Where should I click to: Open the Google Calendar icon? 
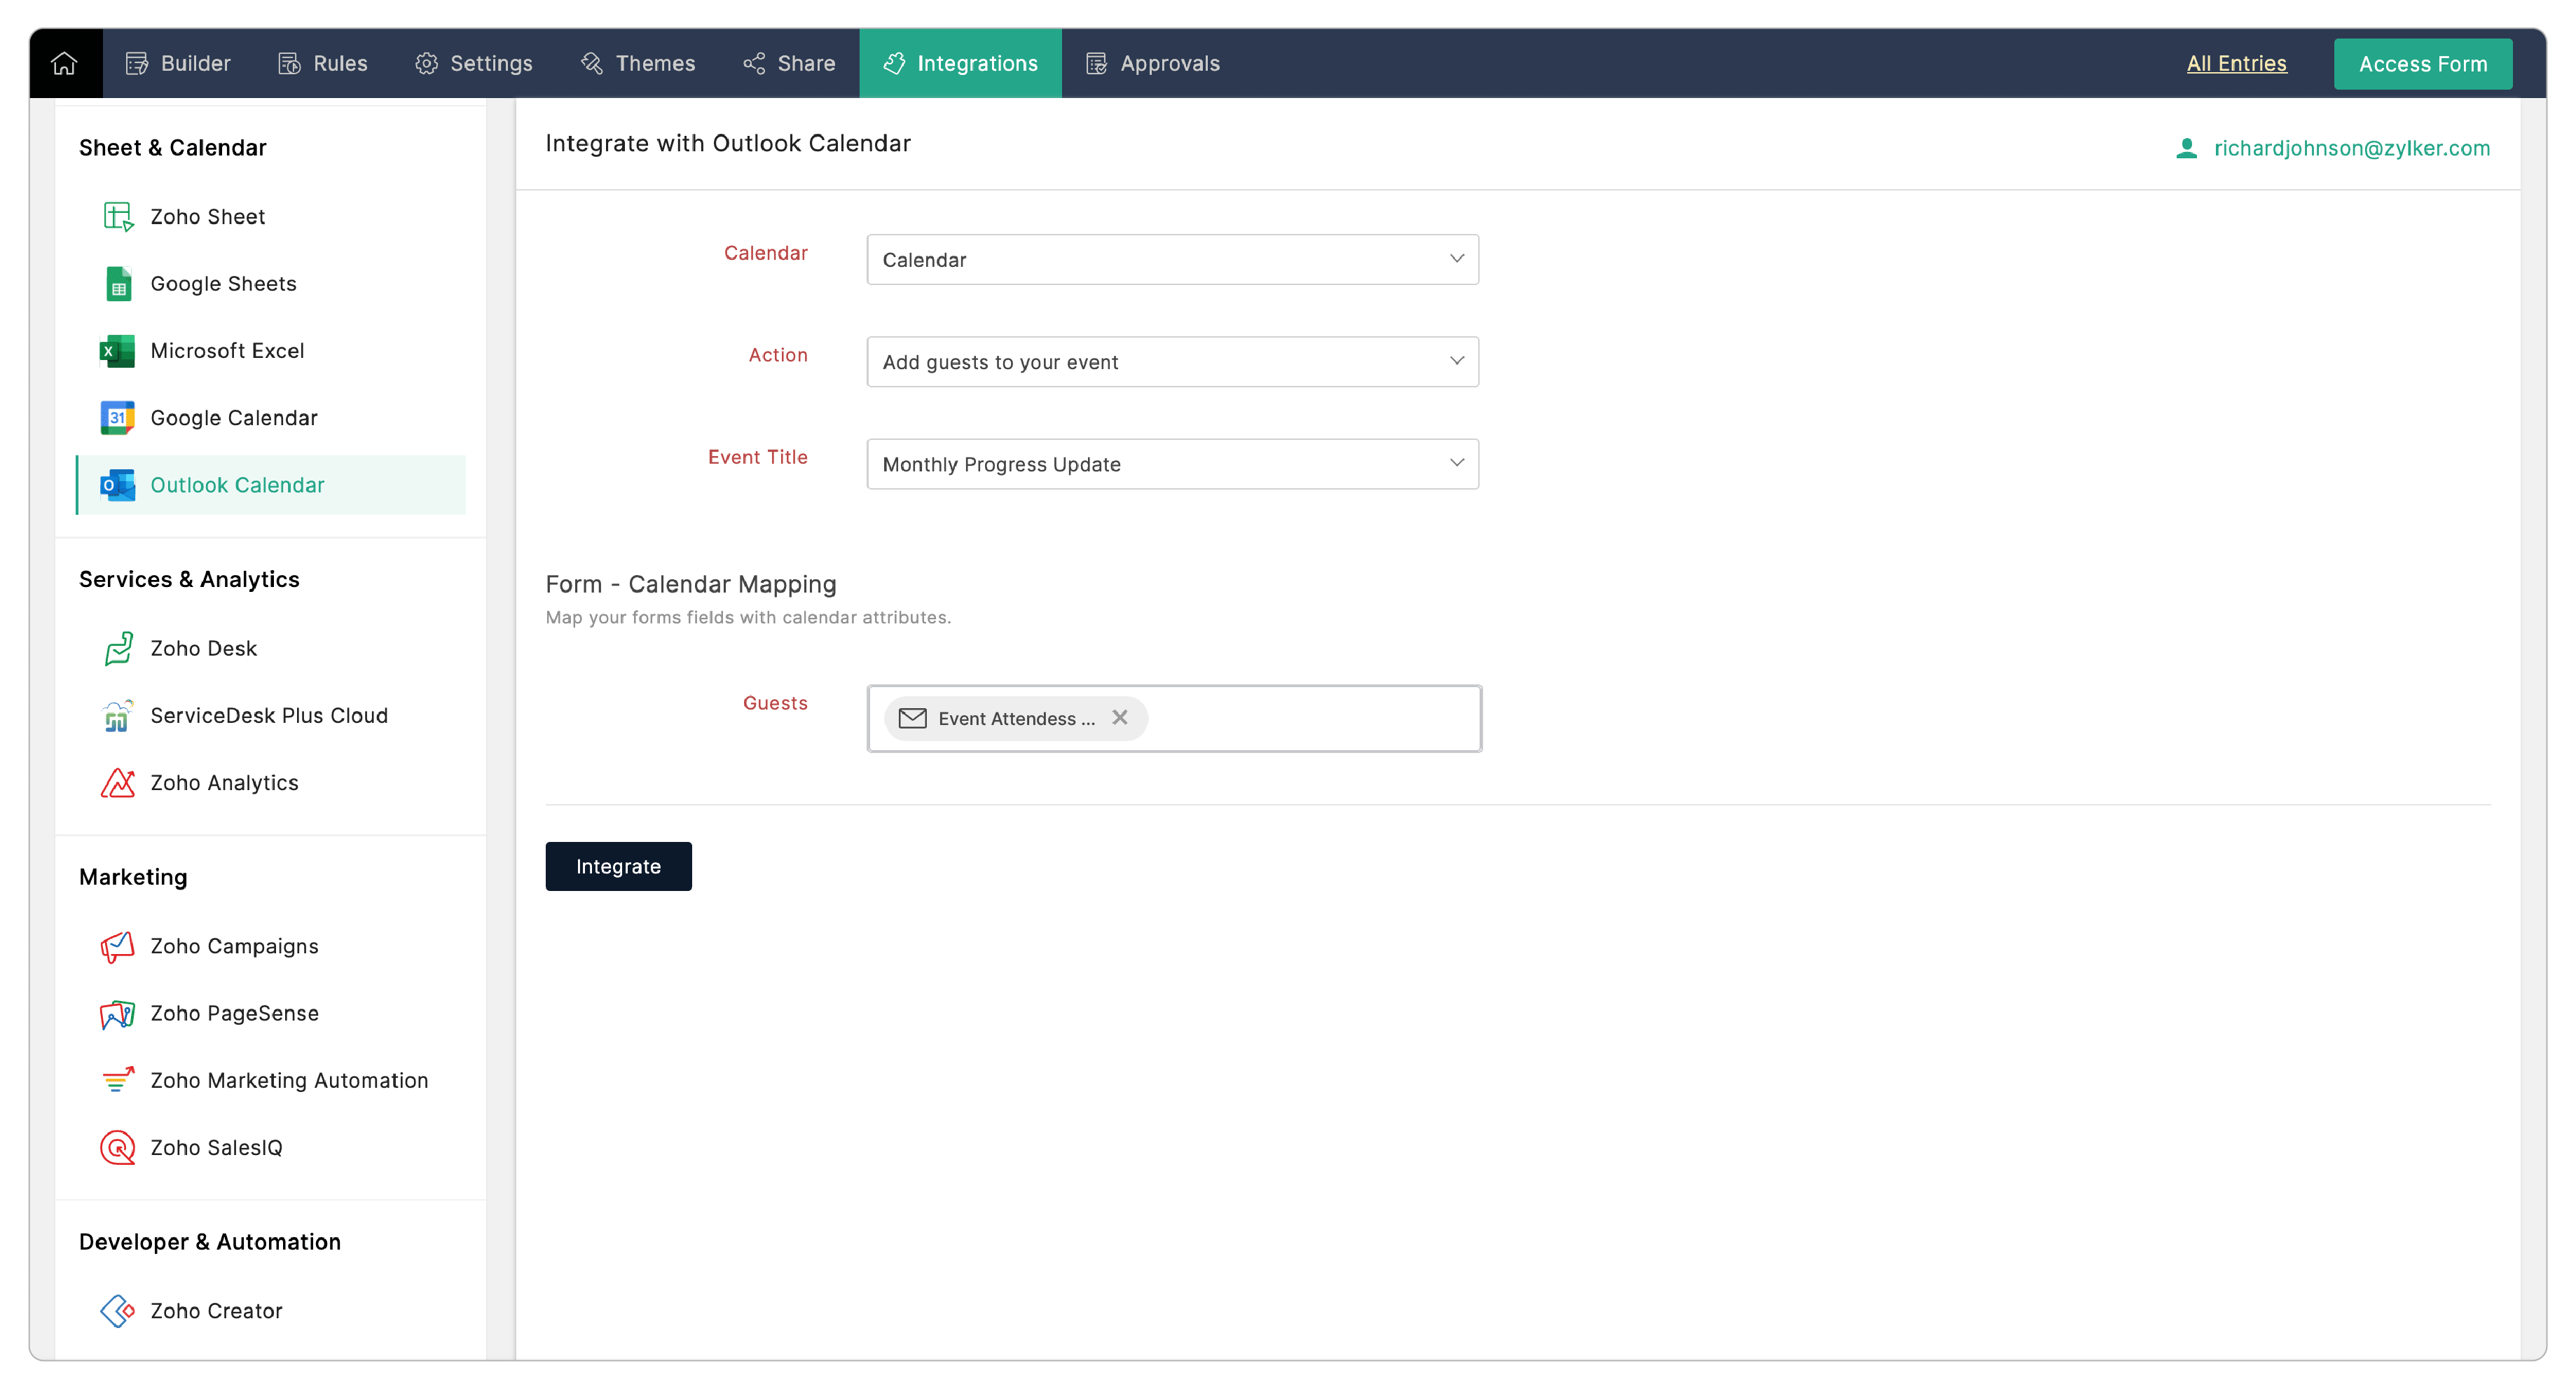118,417
